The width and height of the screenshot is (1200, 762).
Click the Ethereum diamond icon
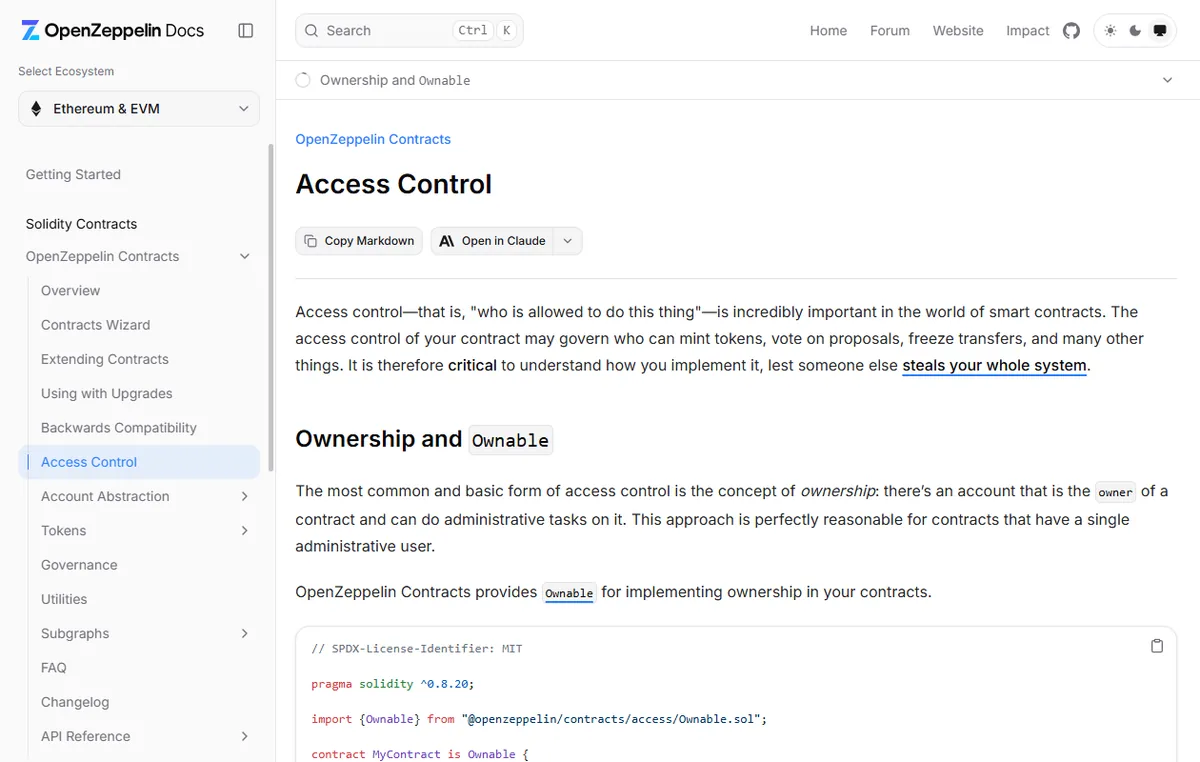click(37, 109)
